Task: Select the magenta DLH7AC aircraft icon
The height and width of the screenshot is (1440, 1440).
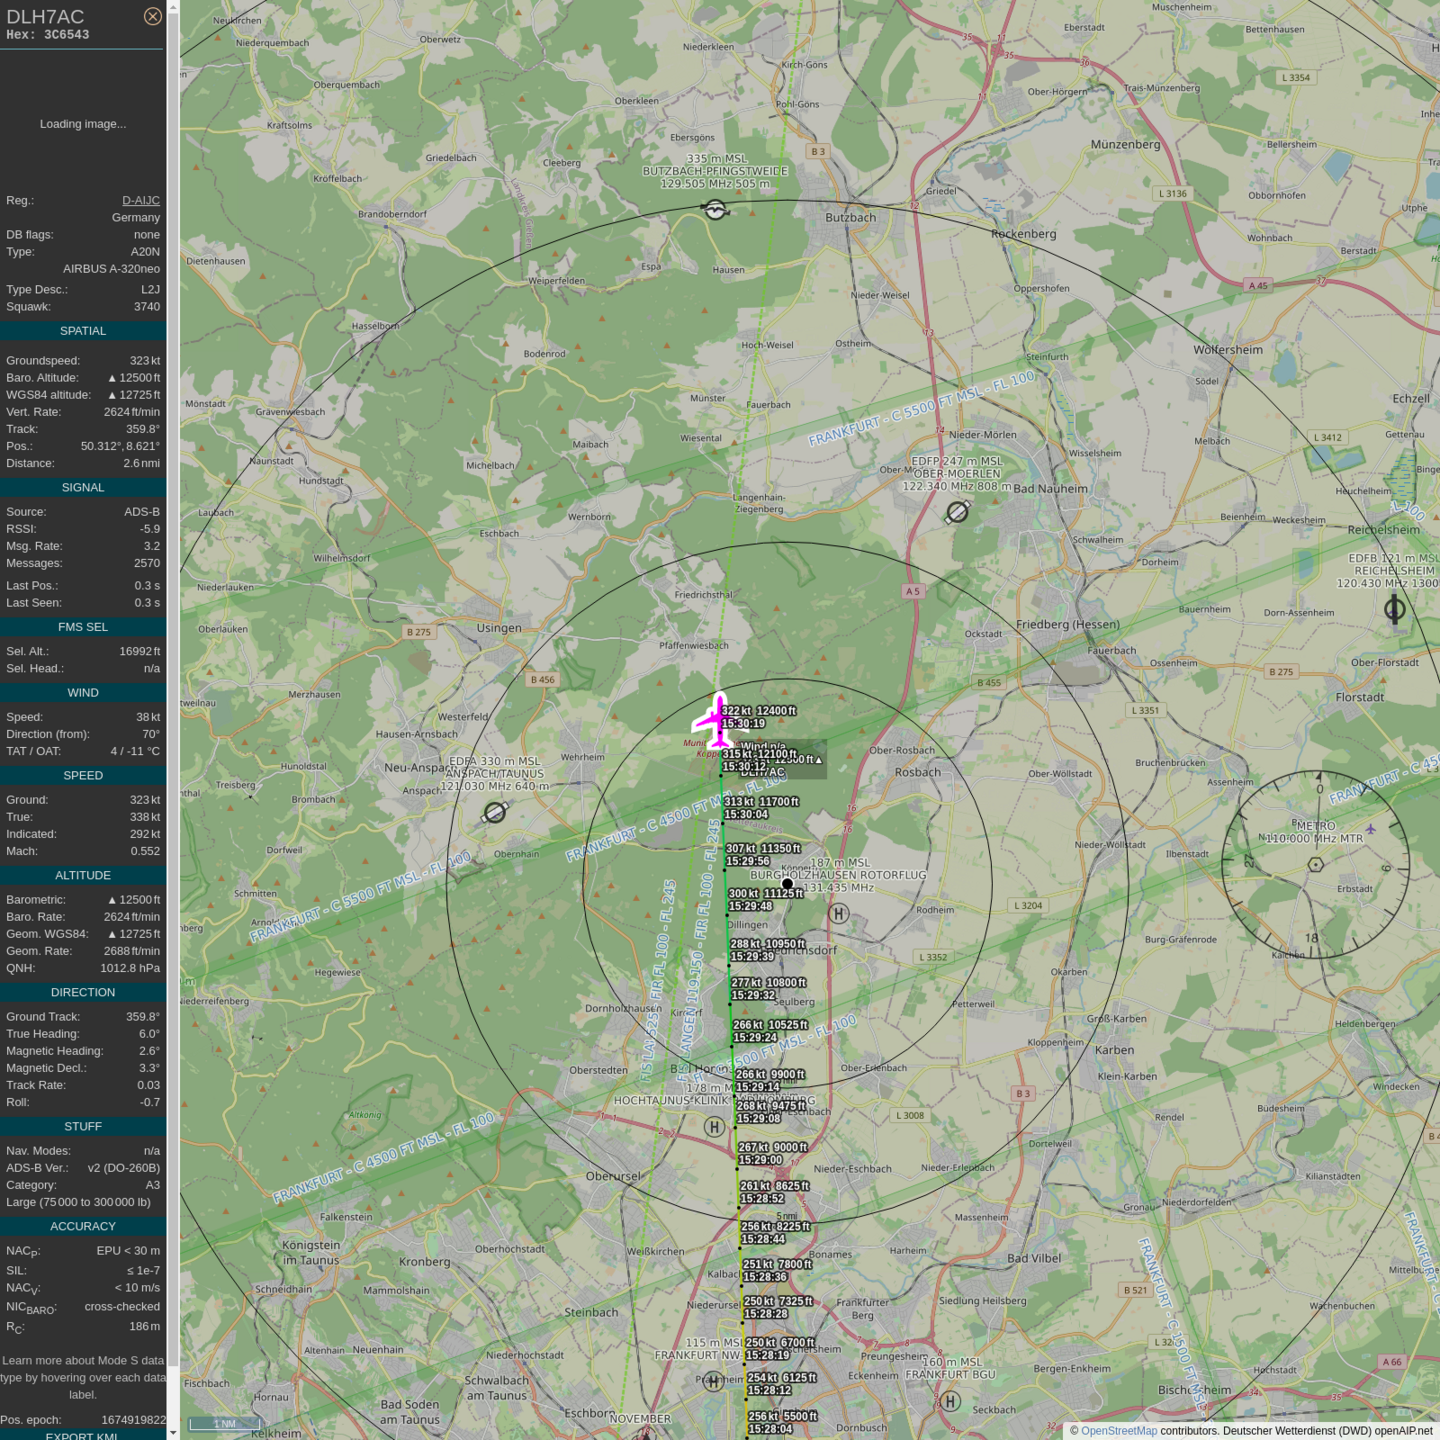Action: (716, 720)
